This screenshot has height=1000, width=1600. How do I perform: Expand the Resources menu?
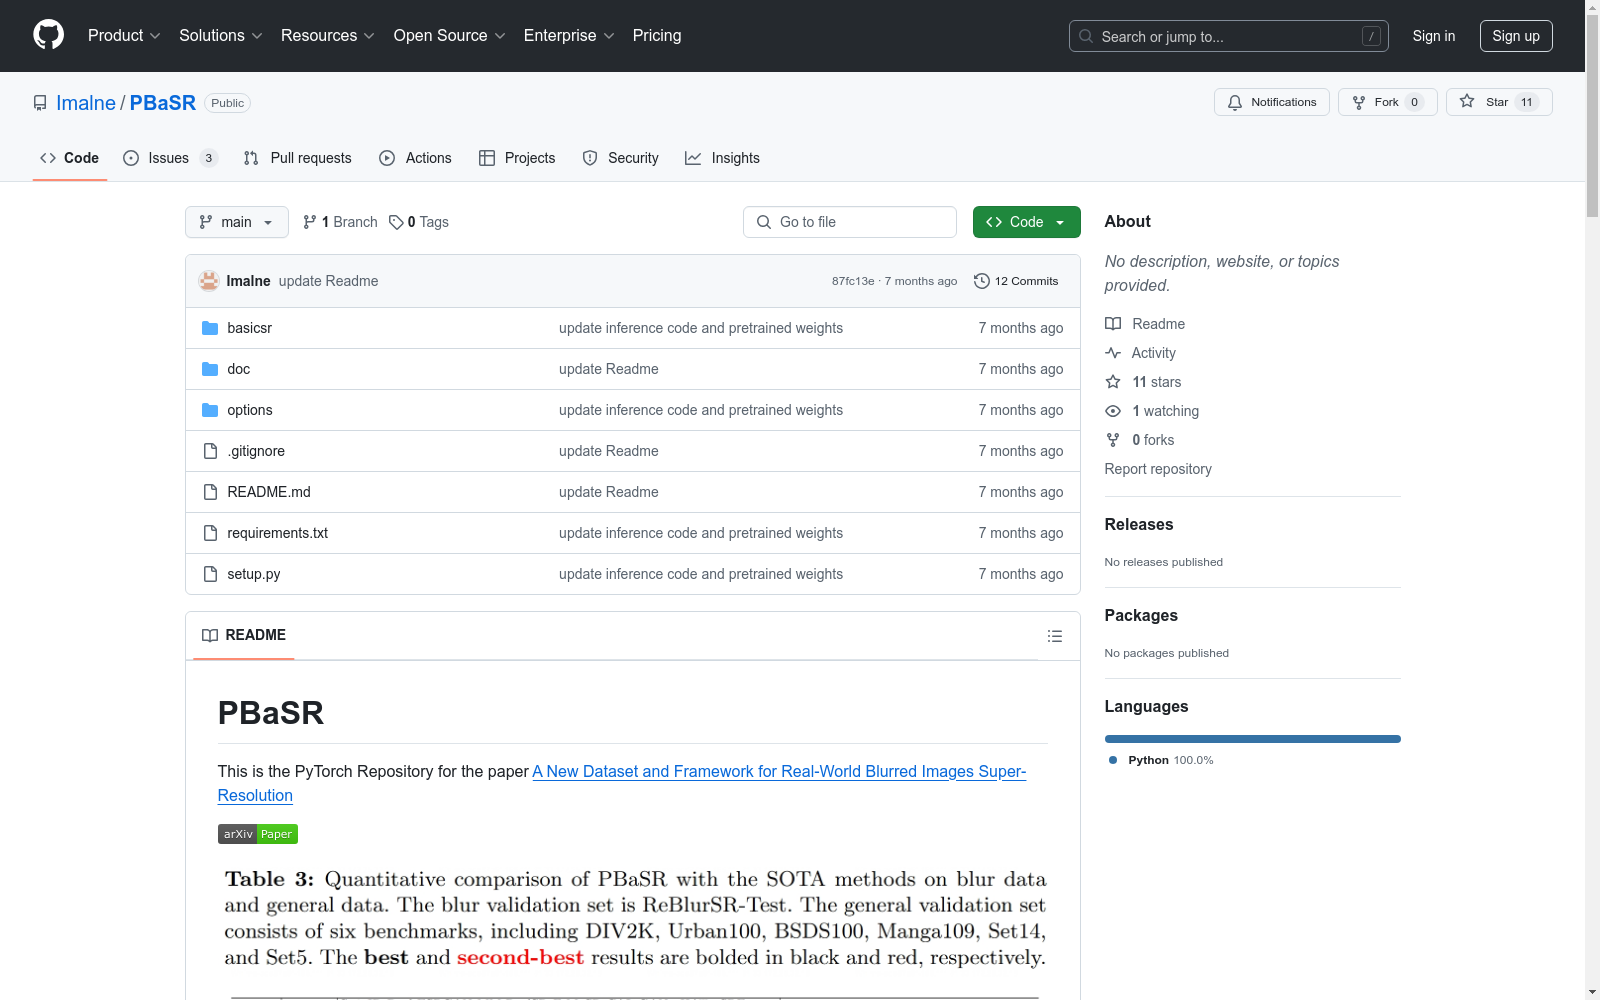coord(328,35)
